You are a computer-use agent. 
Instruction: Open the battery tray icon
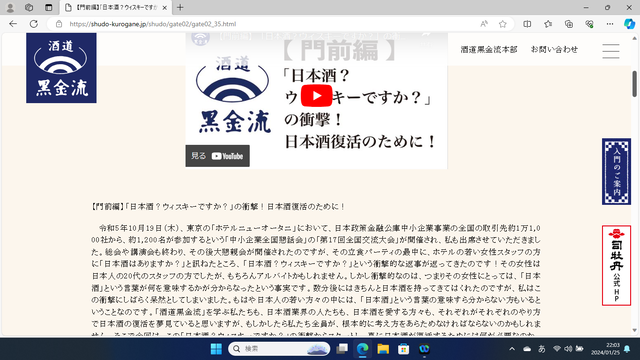coord(580,349)
